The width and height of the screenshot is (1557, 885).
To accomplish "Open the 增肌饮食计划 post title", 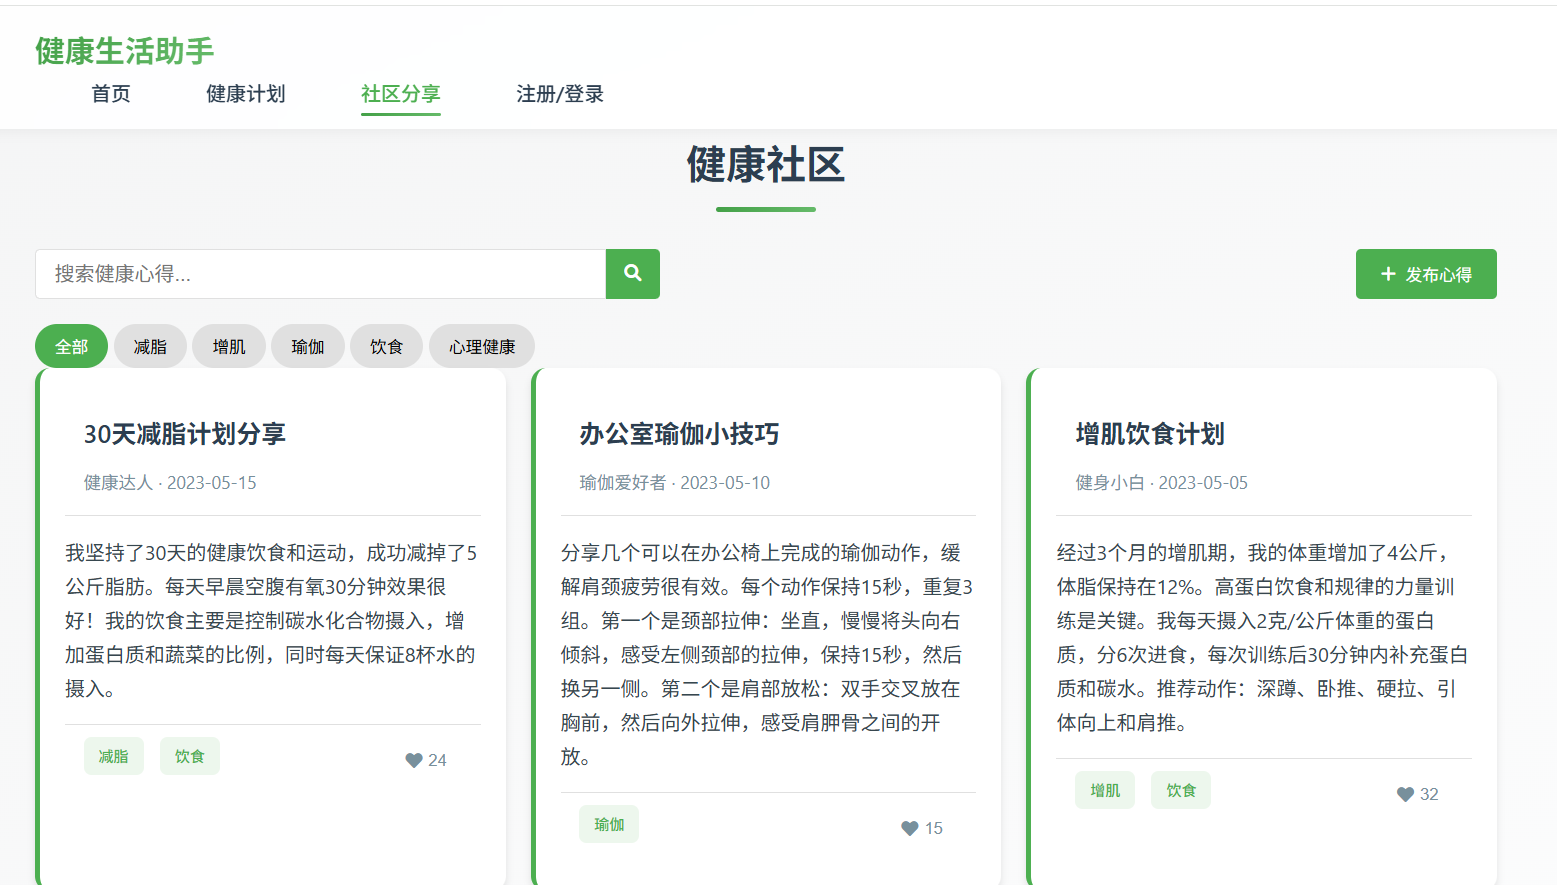I will 1149,434.
